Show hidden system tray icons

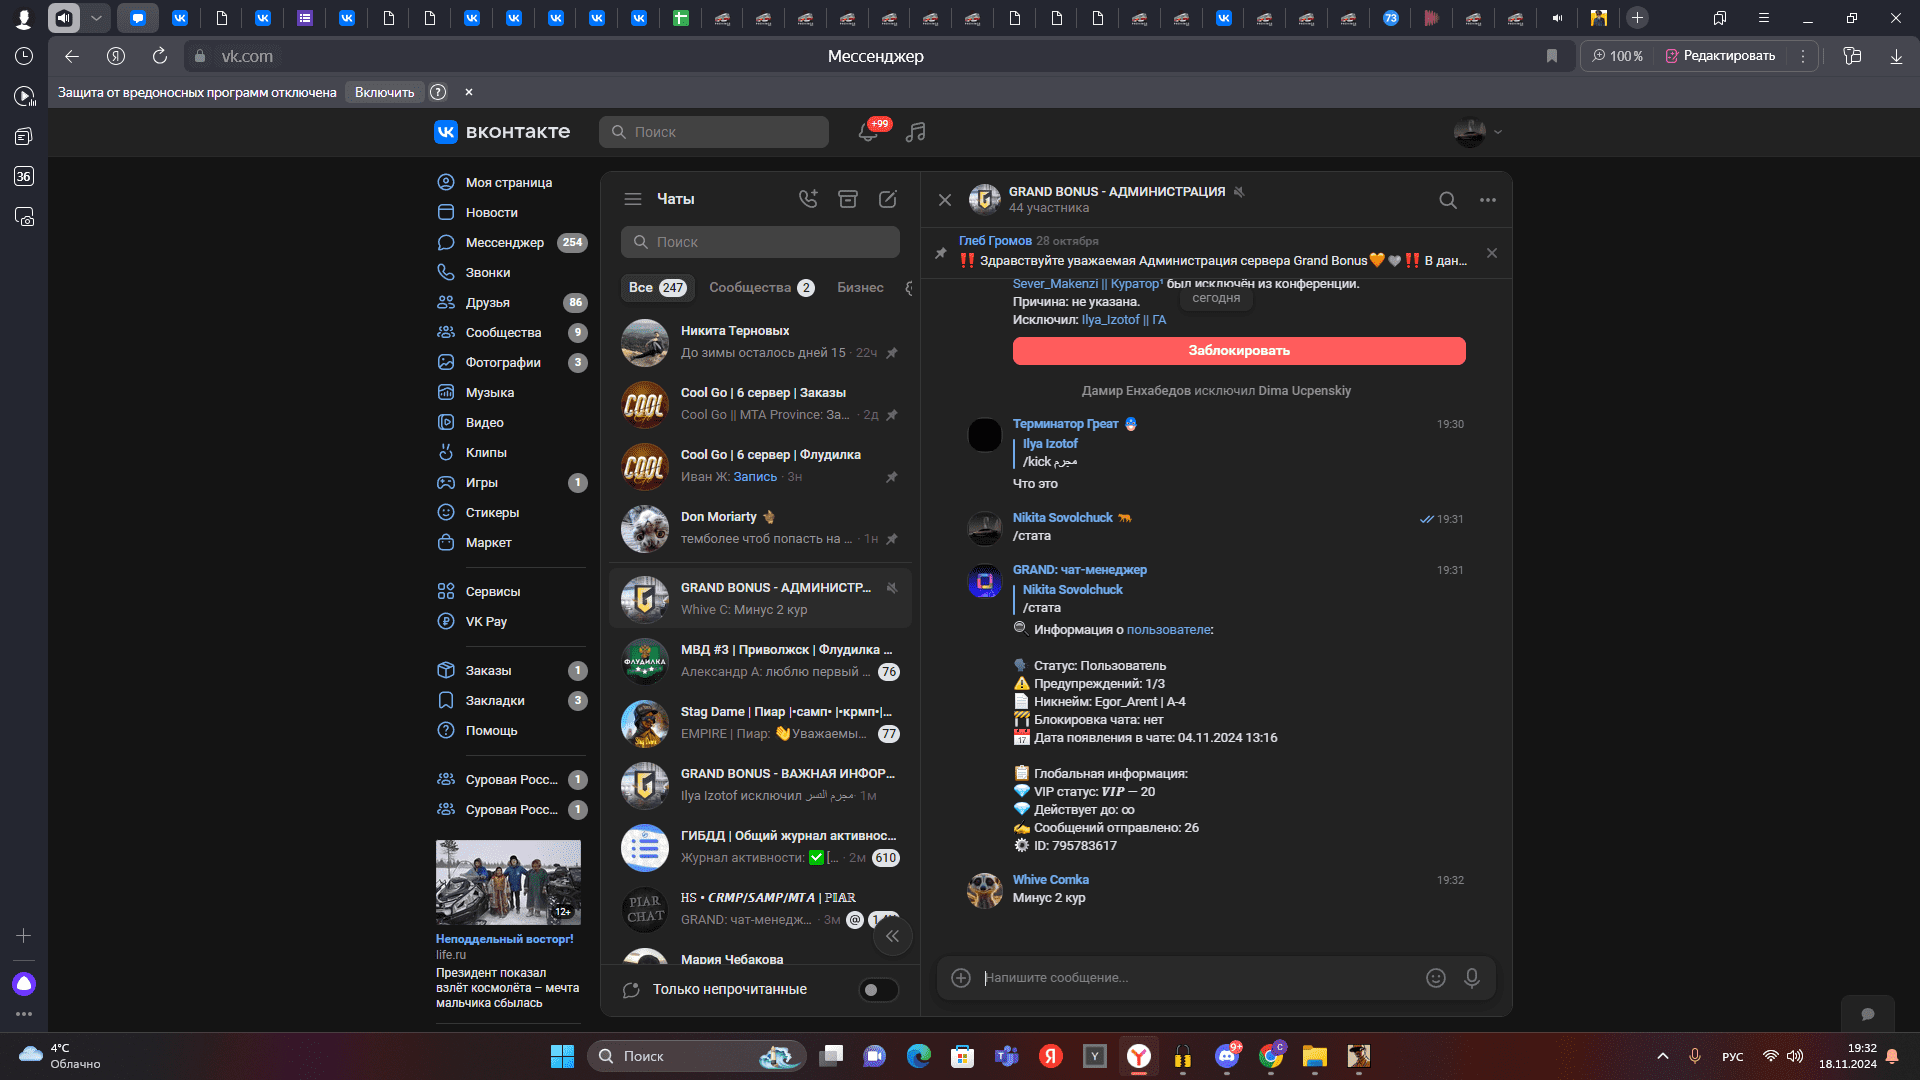point(1663,1056)
